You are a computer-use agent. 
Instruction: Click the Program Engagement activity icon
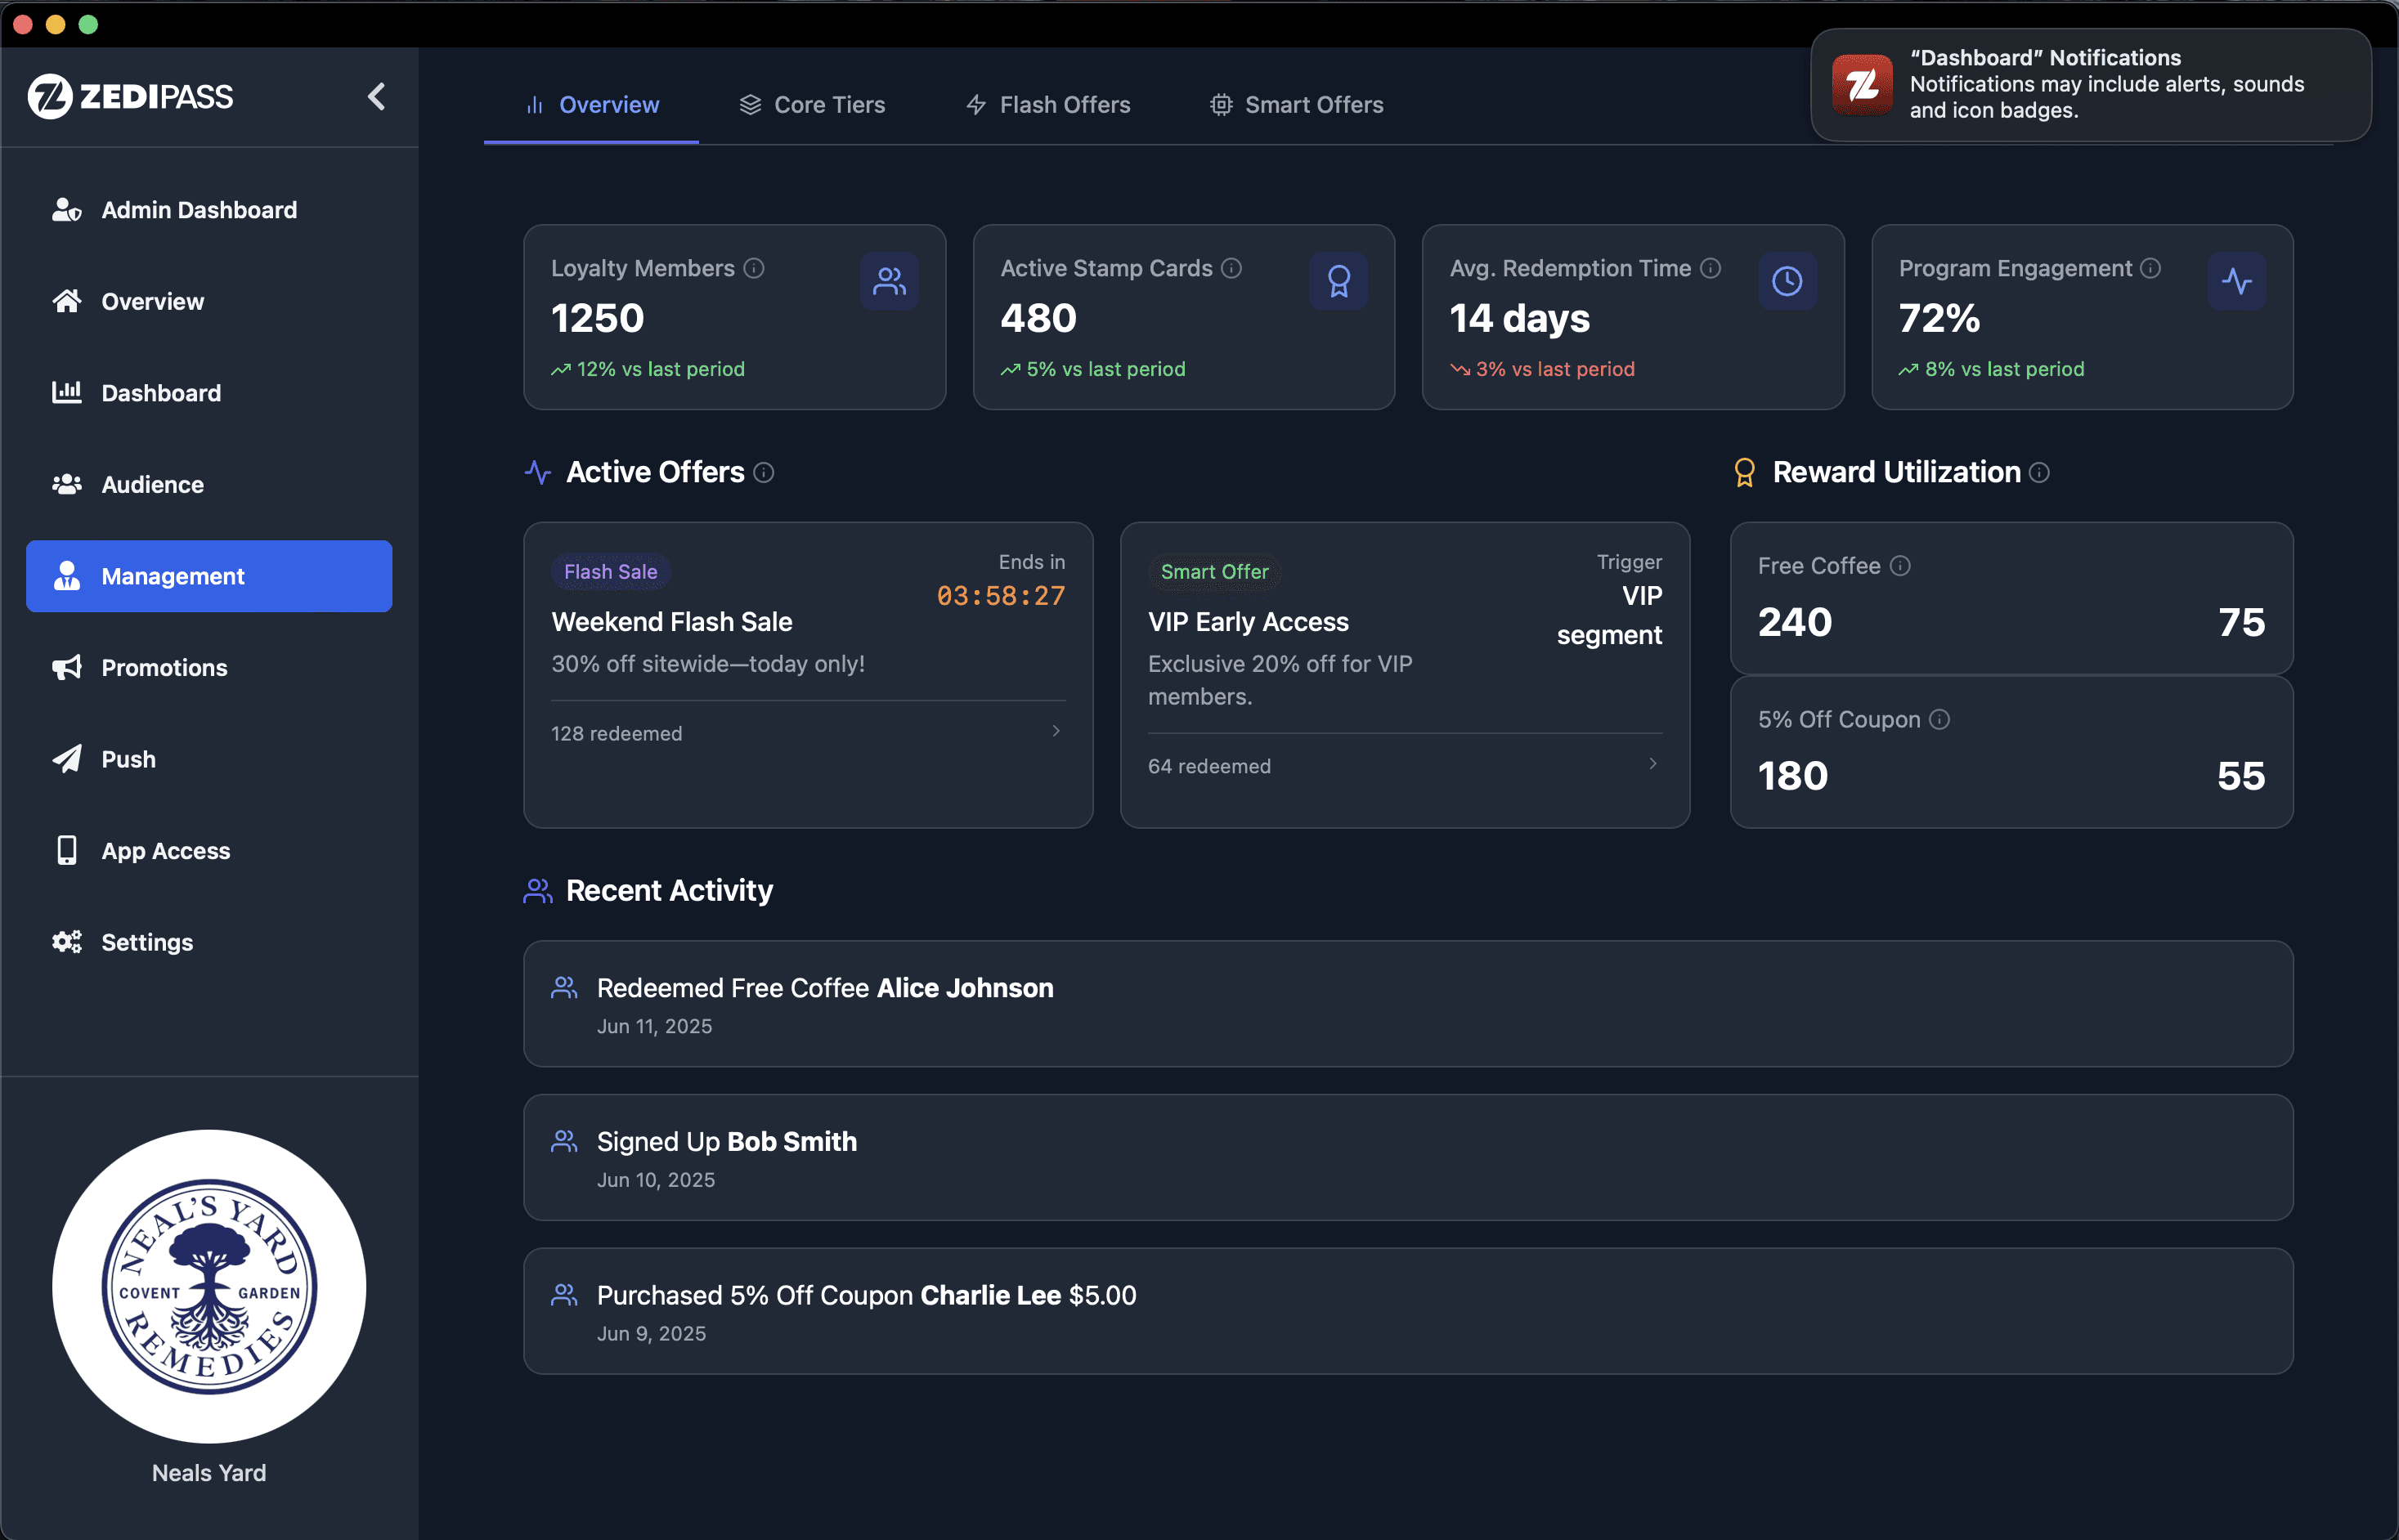point(2236,281)
